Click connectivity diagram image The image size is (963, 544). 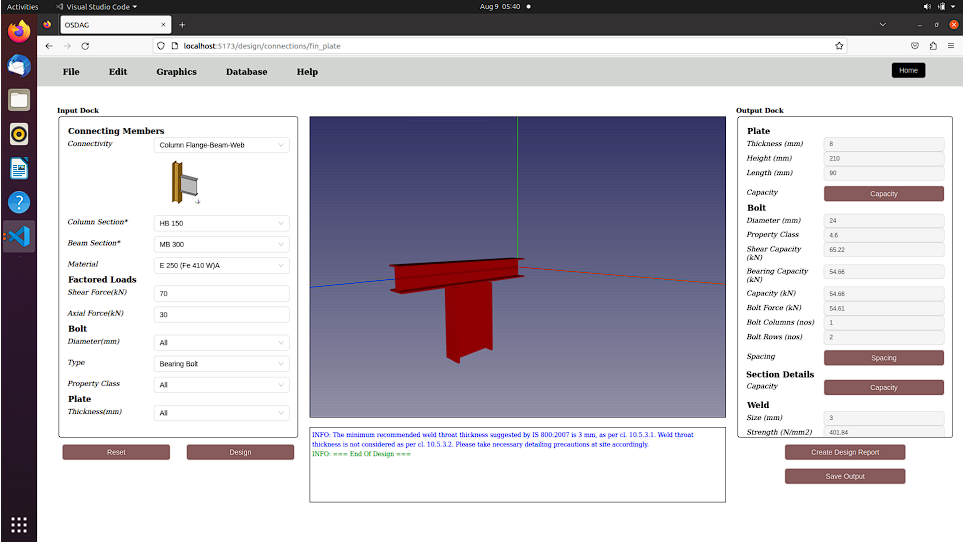(x=185, y=182)
